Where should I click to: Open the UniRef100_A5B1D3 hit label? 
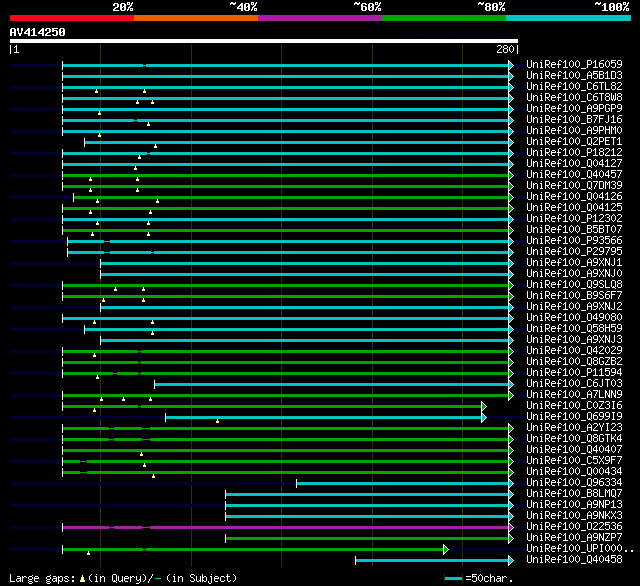(574, 75)
